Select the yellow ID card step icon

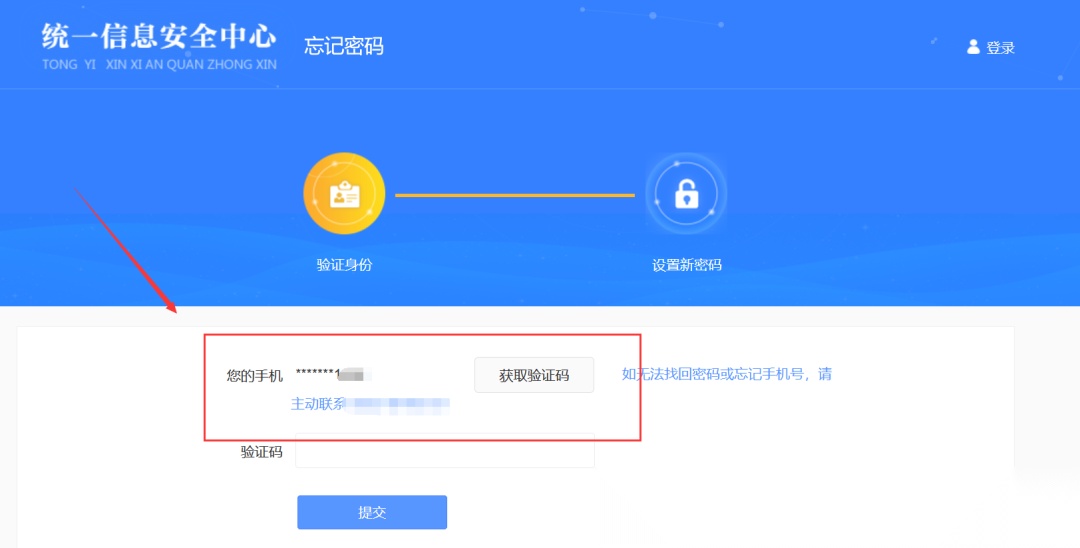344,193
